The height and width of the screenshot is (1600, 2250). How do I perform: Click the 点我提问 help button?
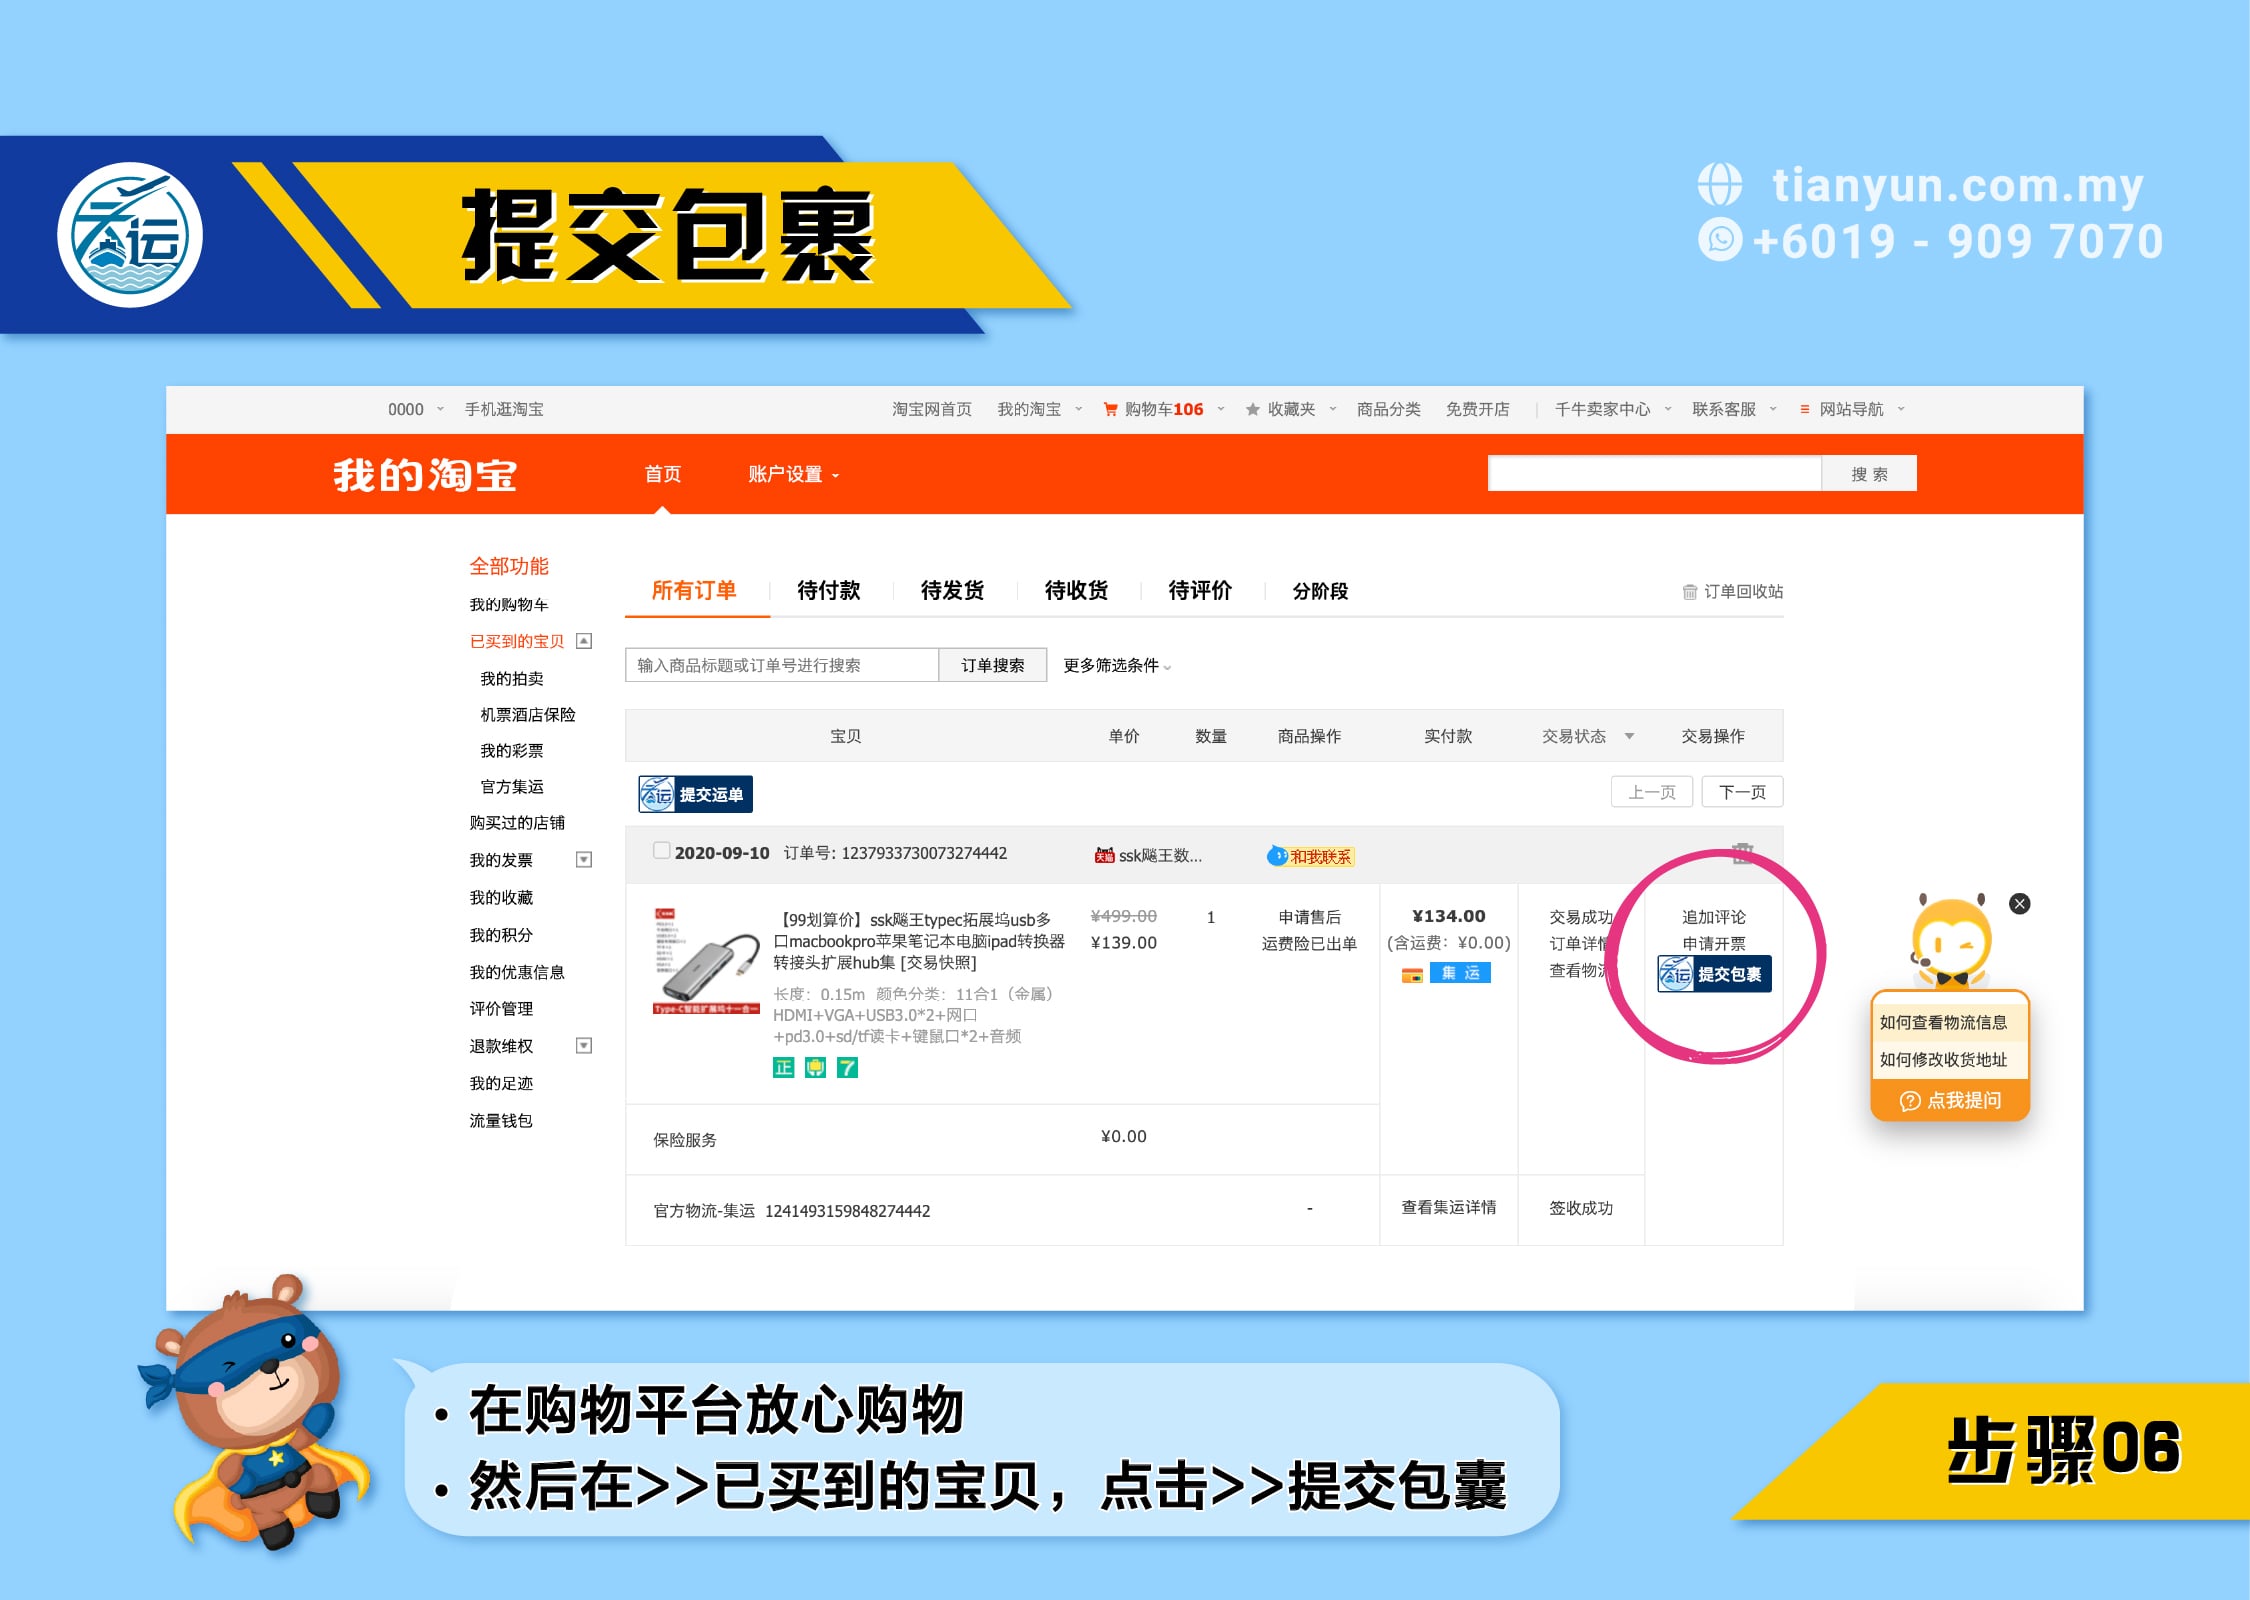(1950, 1100)
